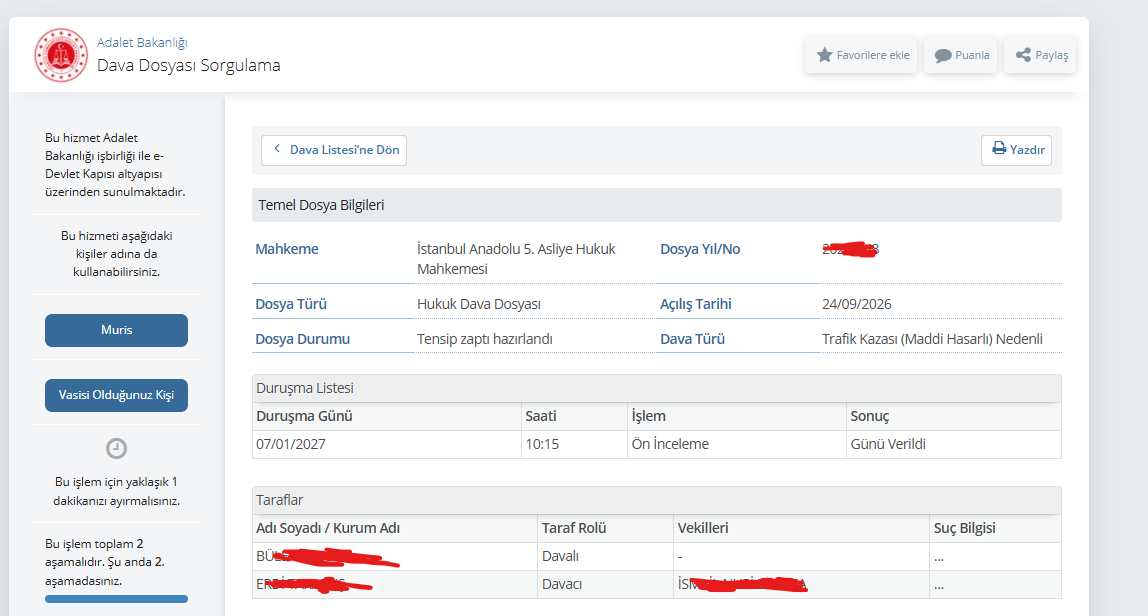Image resolution: width=1148 pixels, height=616 pixels.
Task: Click the Dava Türü label
Action: click(693, 339)
